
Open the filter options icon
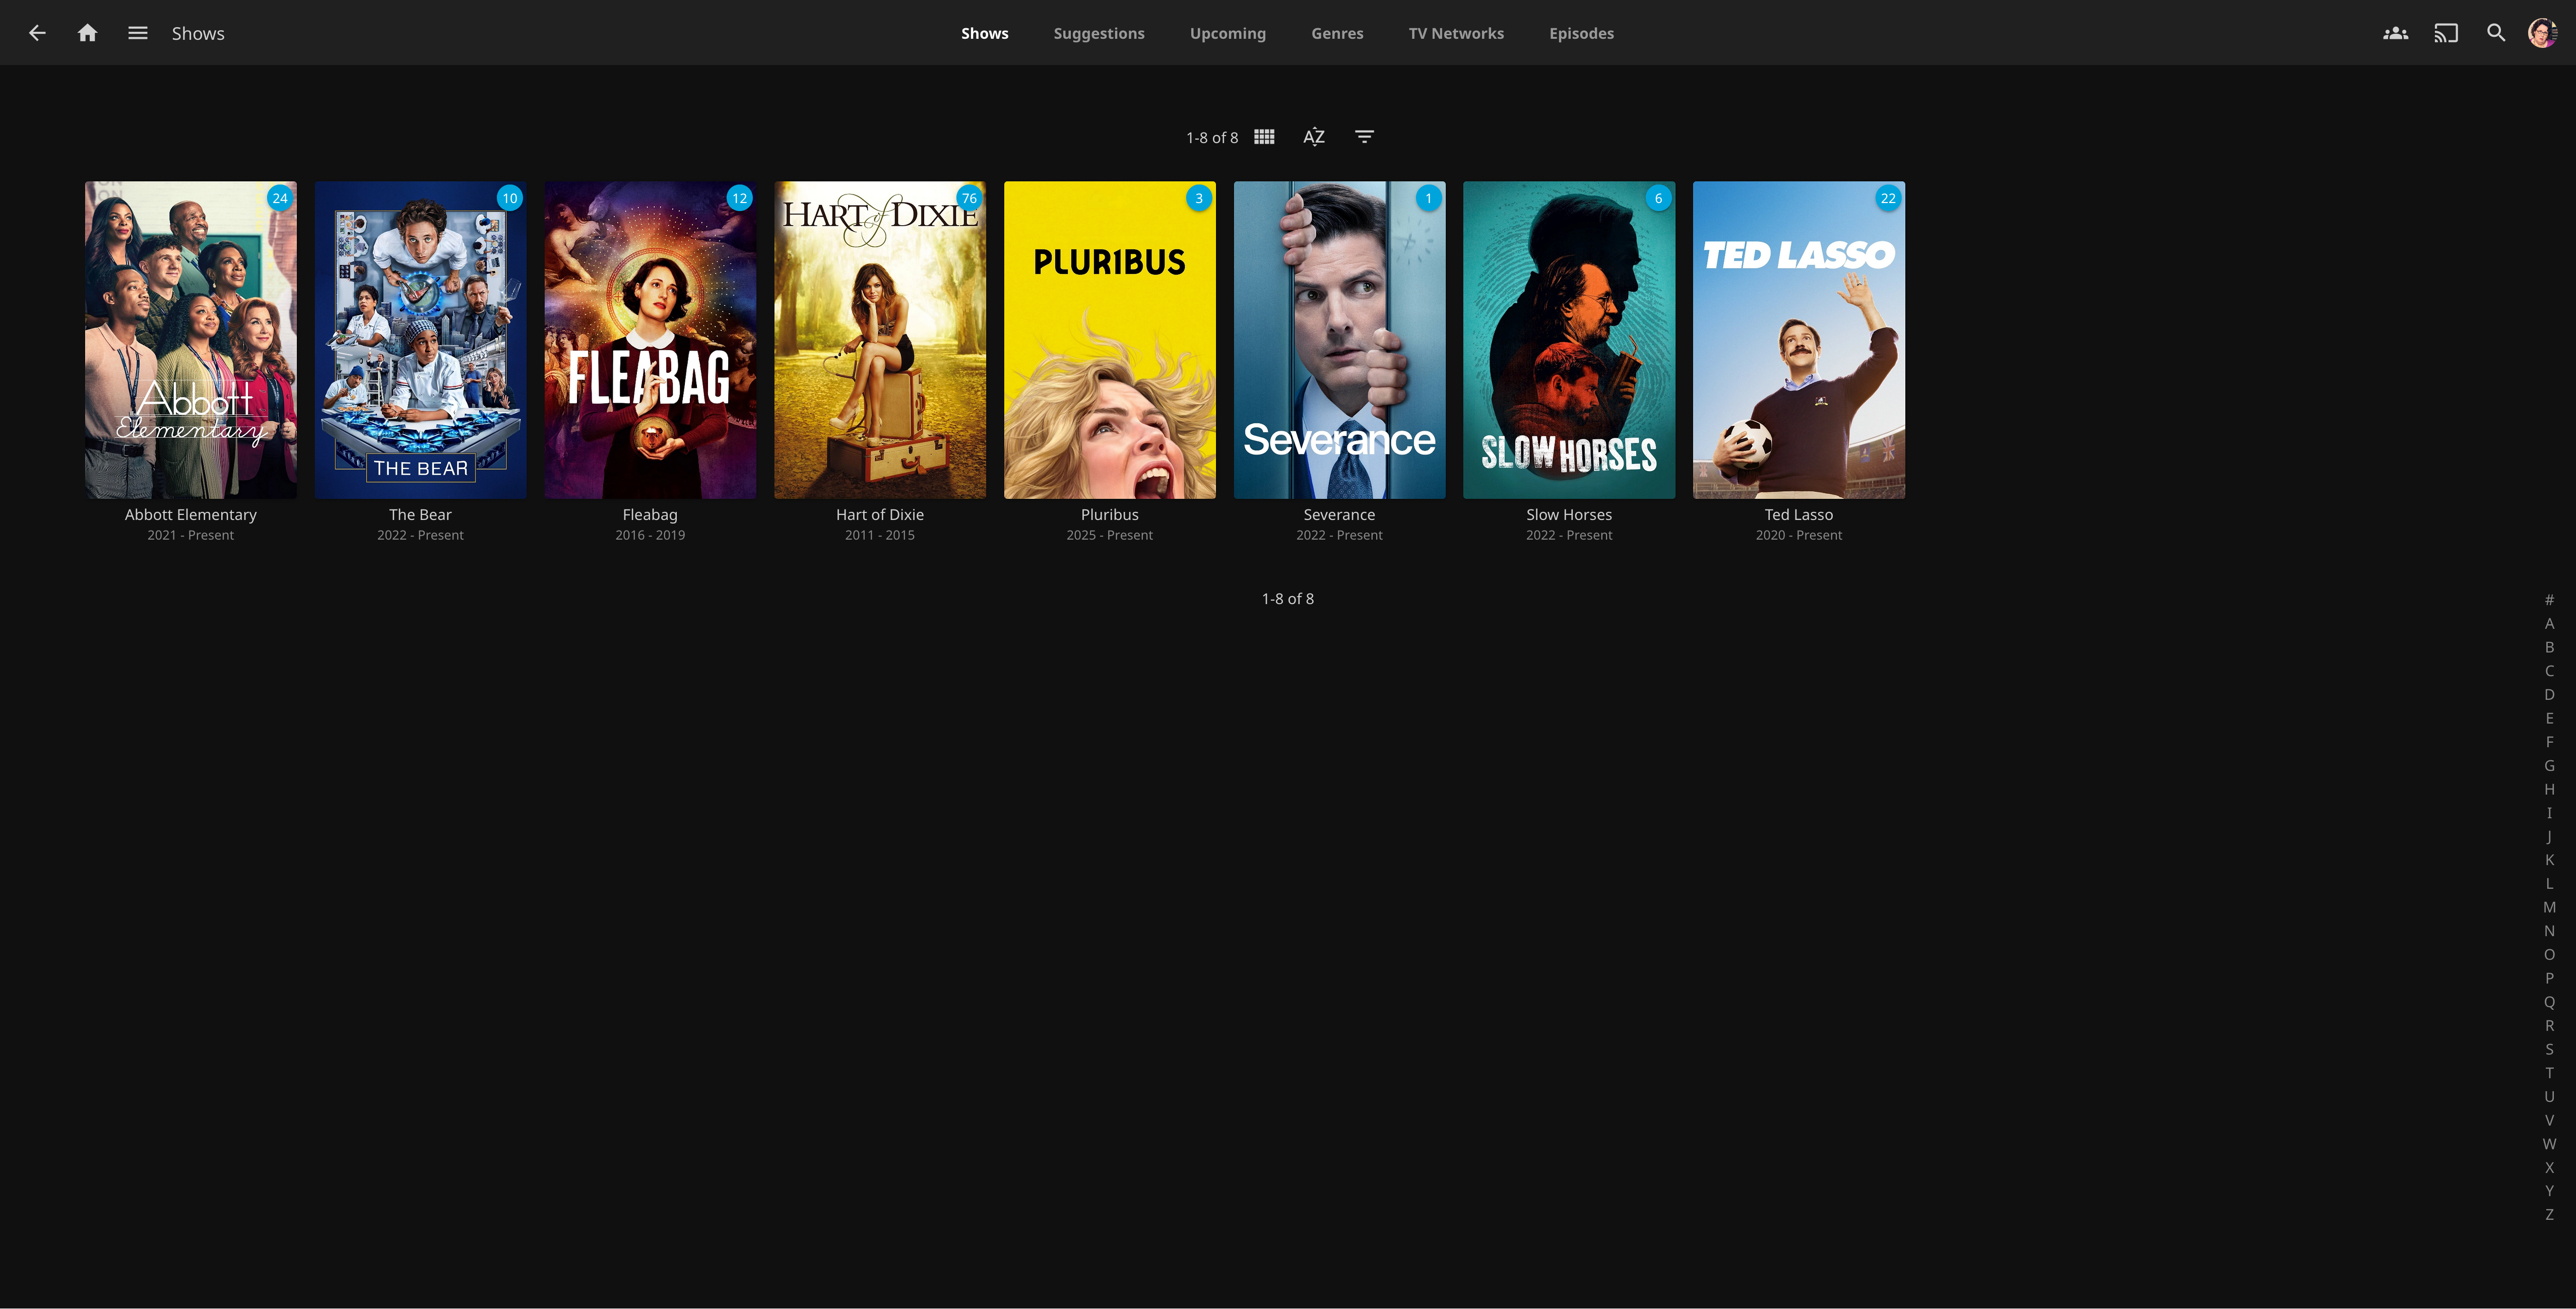[x=1364, y=137]
